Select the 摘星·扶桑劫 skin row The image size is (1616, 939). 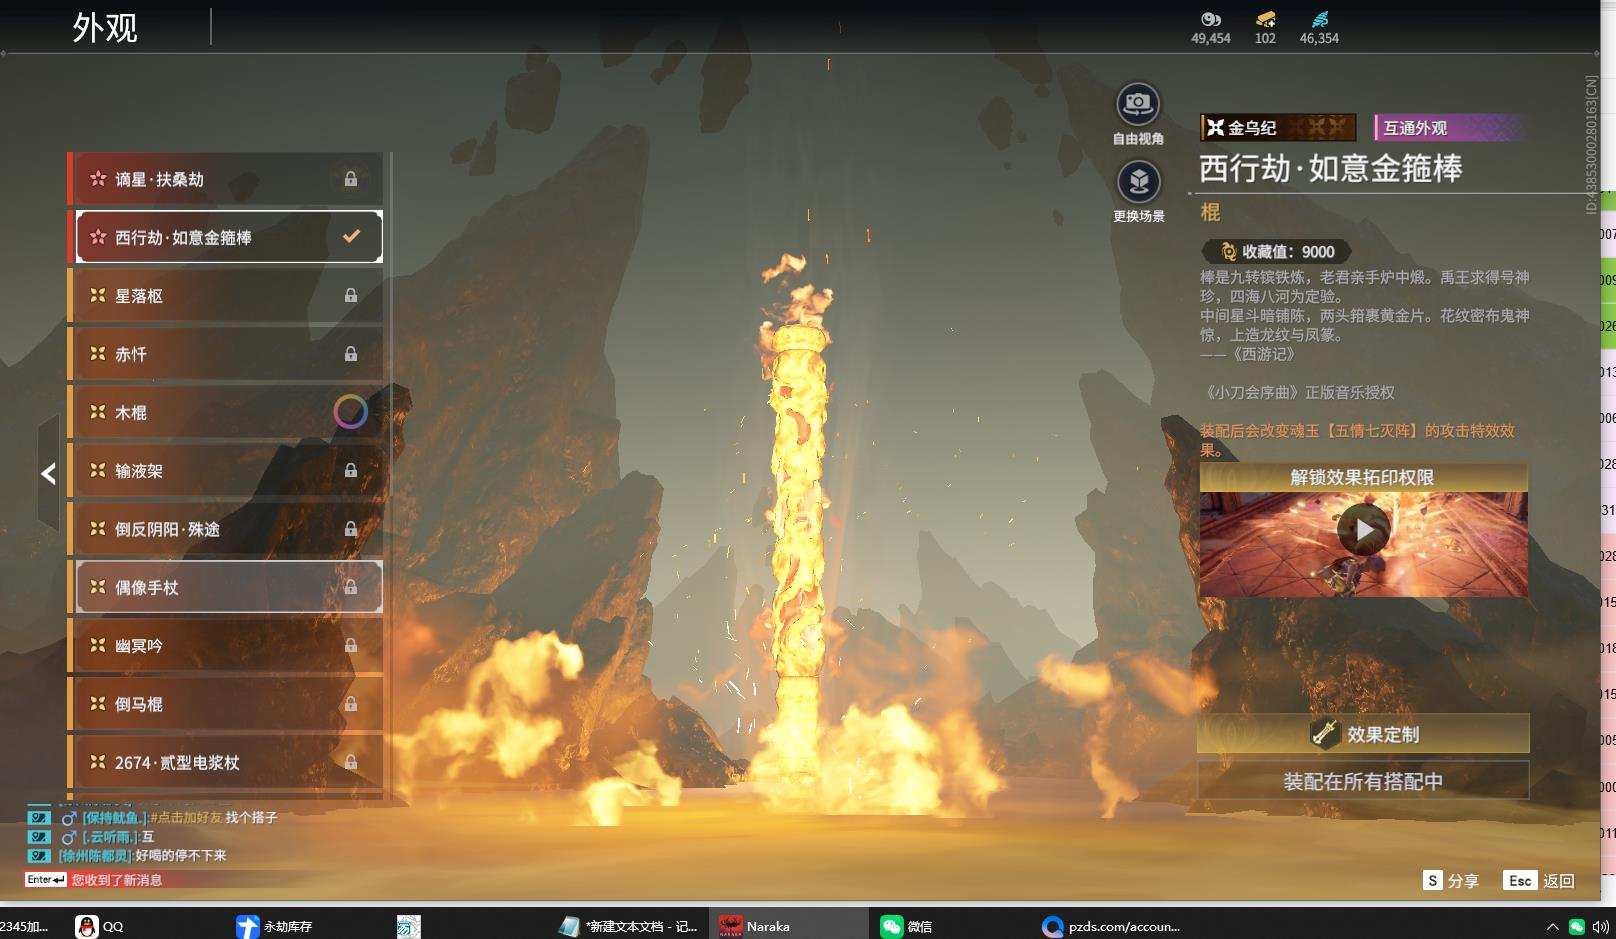click(225, 179)
